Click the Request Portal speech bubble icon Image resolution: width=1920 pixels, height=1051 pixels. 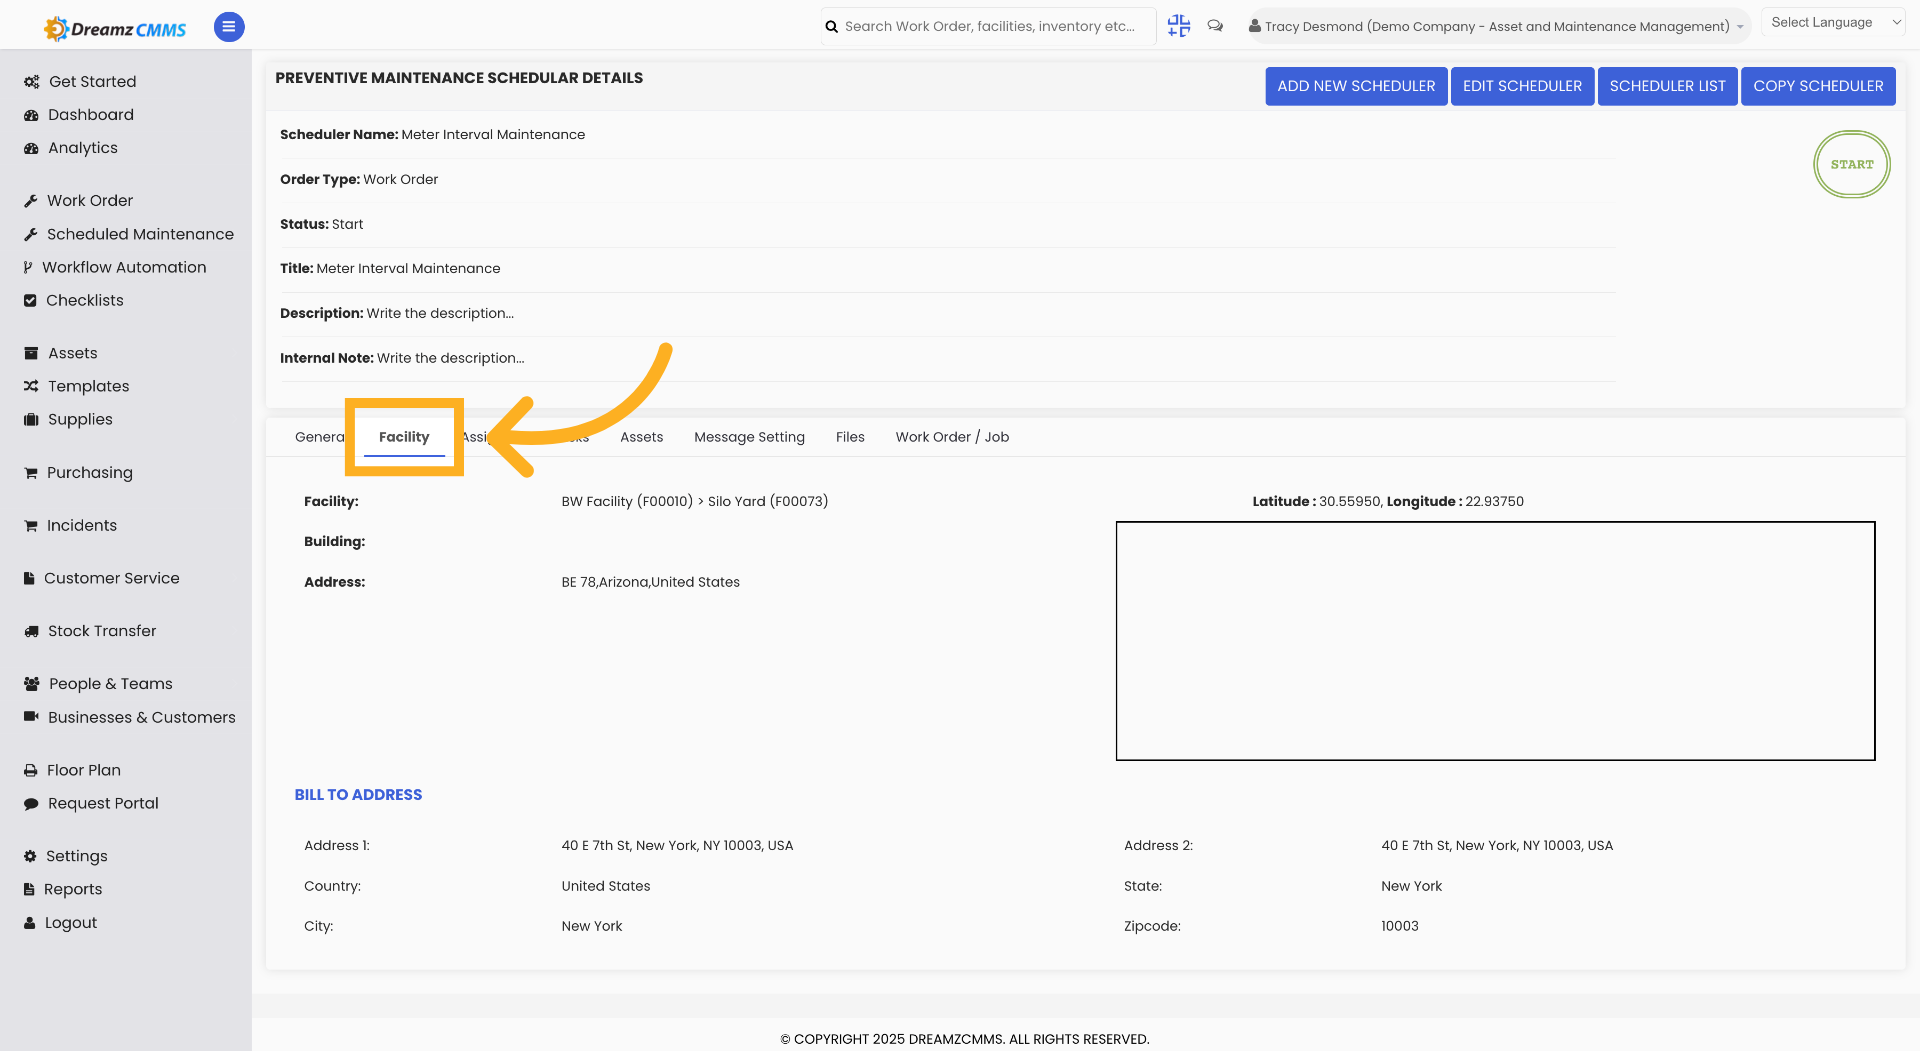pyautogui.click(x=31, y=803)
